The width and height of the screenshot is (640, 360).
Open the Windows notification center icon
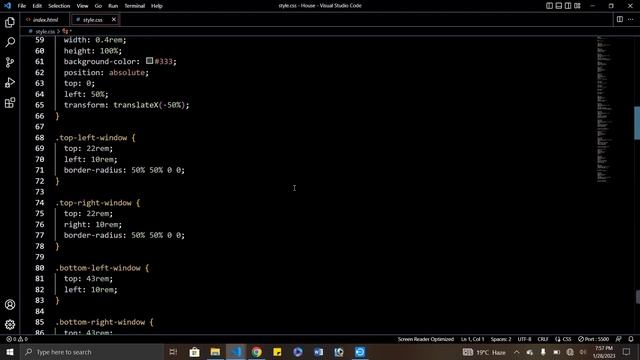pos(627,352)
